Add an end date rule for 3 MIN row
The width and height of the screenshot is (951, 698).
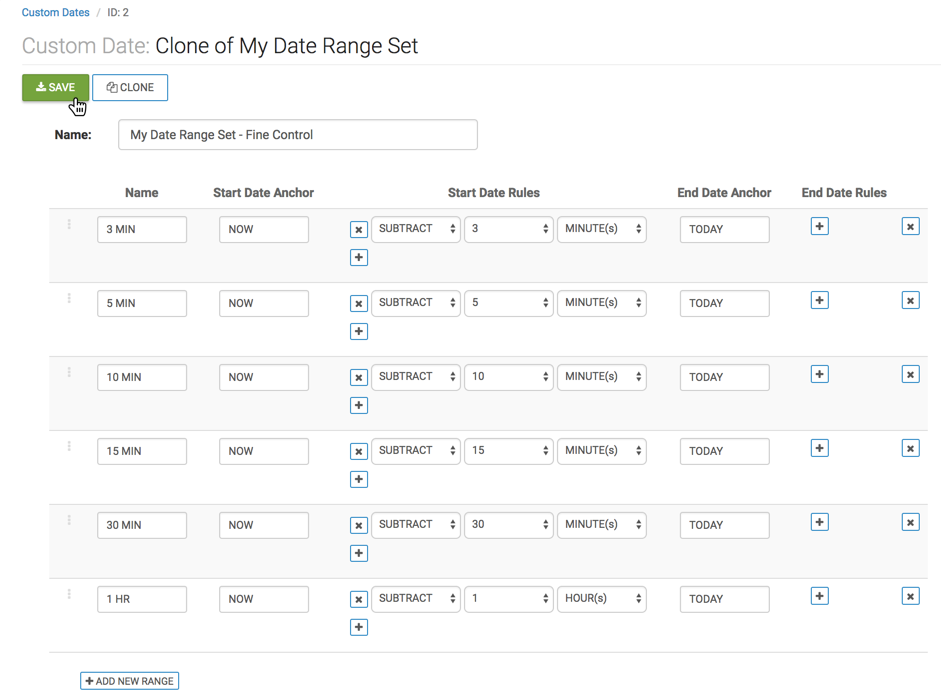click(x=819, y=227)
